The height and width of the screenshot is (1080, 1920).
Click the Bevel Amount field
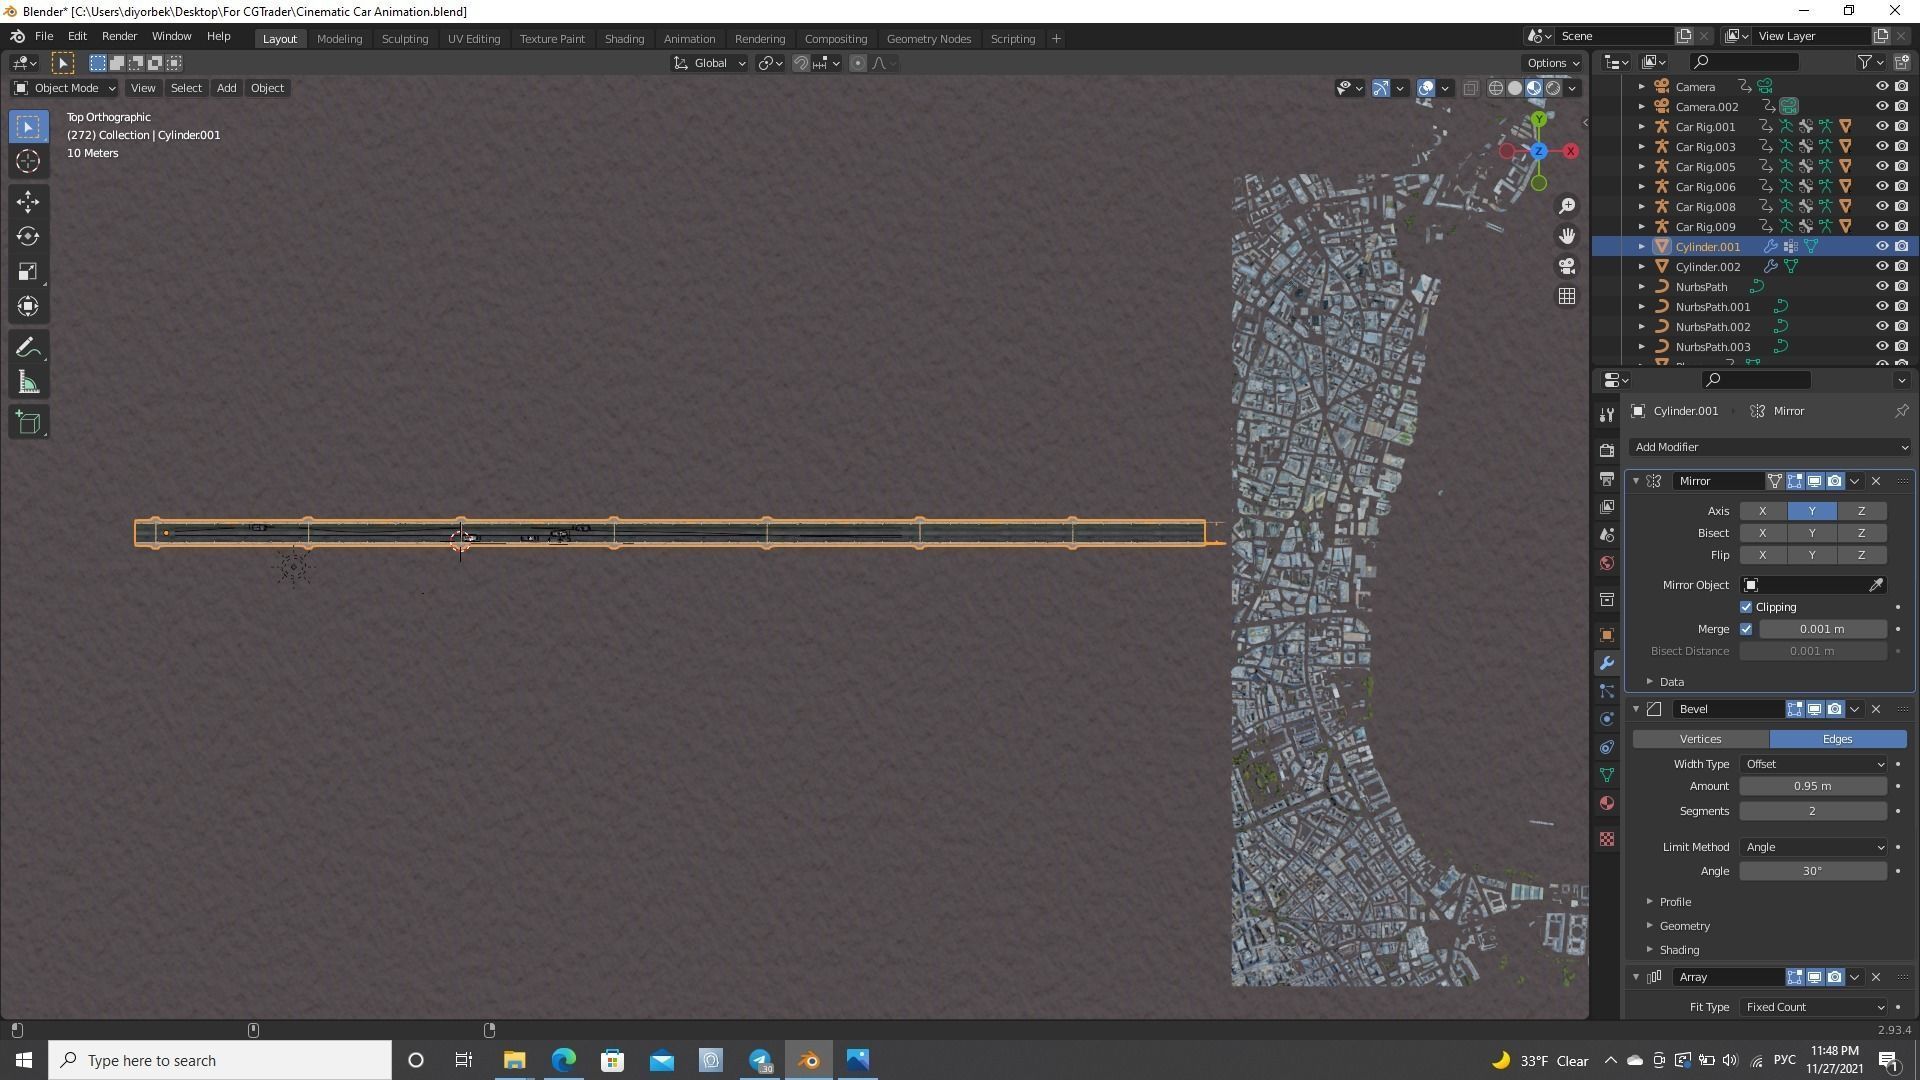pos(1813,786)
